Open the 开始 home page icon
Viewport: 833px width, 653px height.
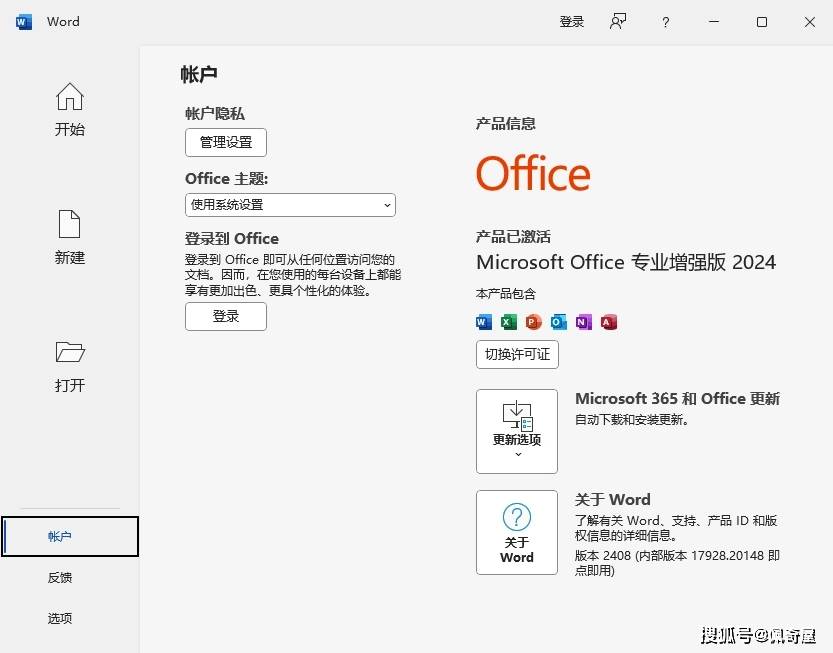point(70,97)
